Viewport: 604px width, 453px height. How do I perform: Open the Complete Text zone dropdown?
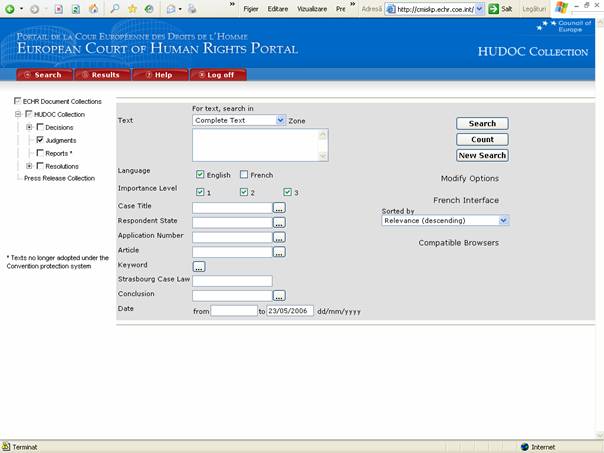tap(280, 120)
